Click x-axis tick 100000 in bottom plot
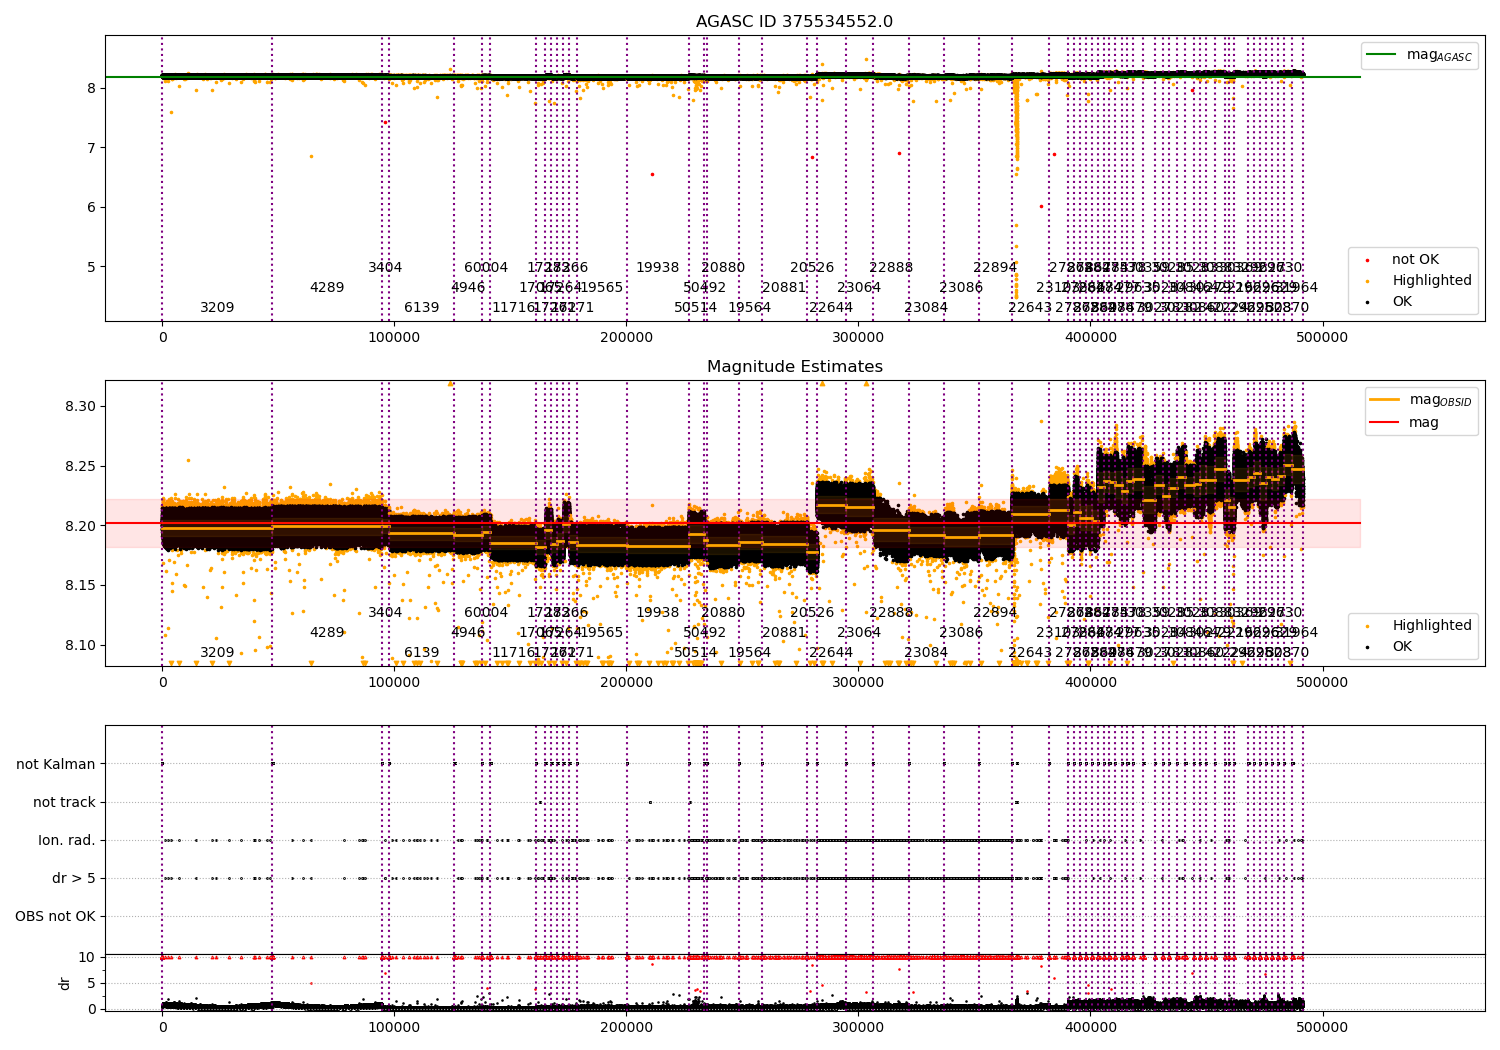Image resolution: width=1500 pixels, height=1050 pixels. pos(395,1027)
